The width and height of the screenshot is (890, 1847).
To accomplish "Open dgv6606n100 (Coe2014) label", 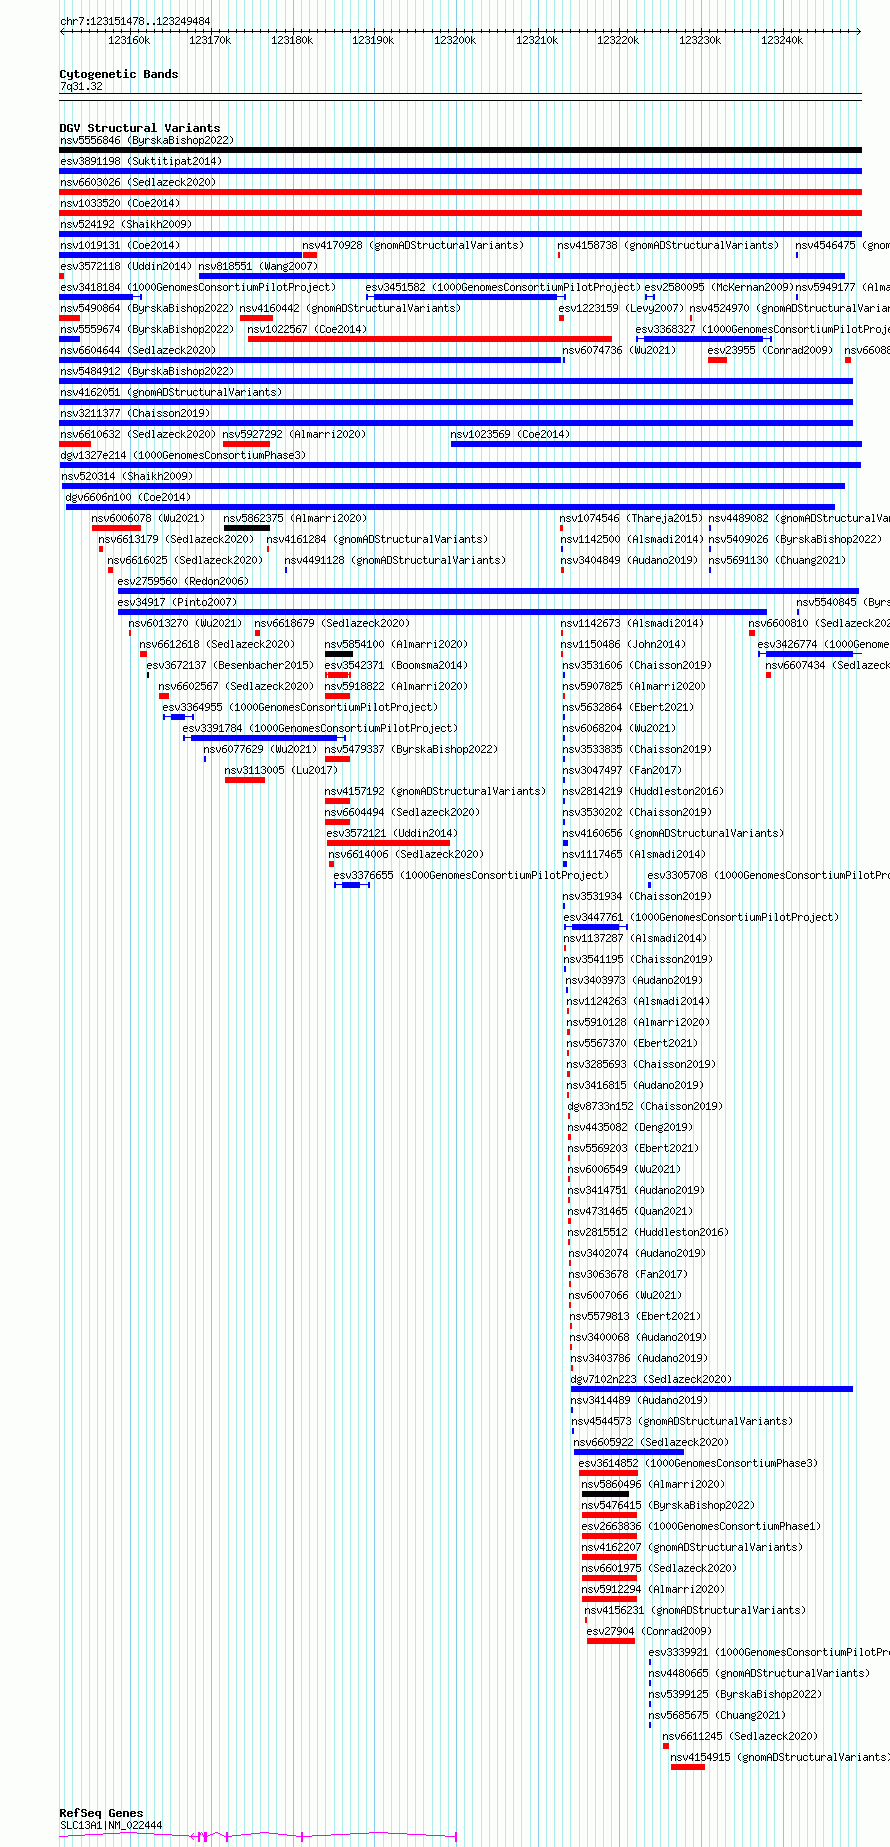I will coord(128,497).
